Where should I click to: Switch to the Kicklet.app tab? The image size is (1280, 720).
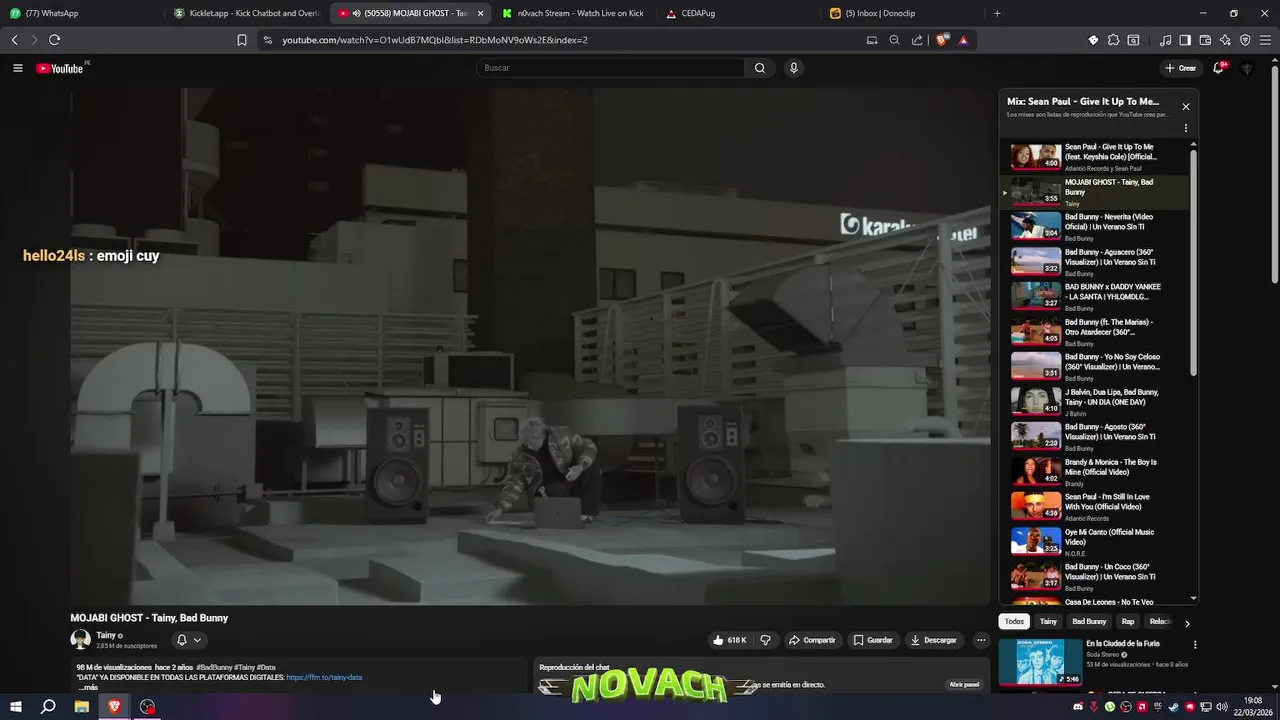point(247,13)
